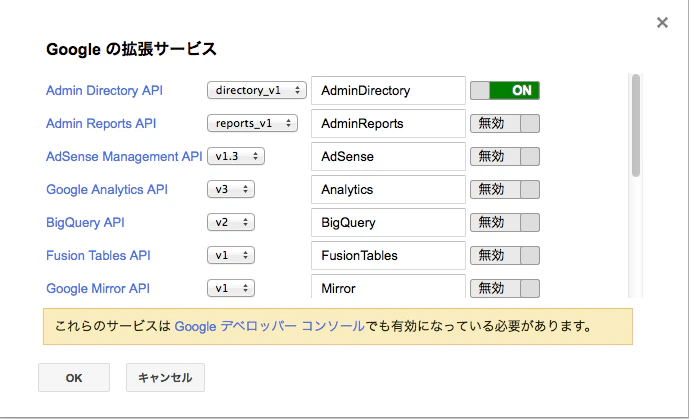Open the Google Analytics API link
The height and width of the screenshot is (419, 689).
pyautogui.click(x=107, y=190)
